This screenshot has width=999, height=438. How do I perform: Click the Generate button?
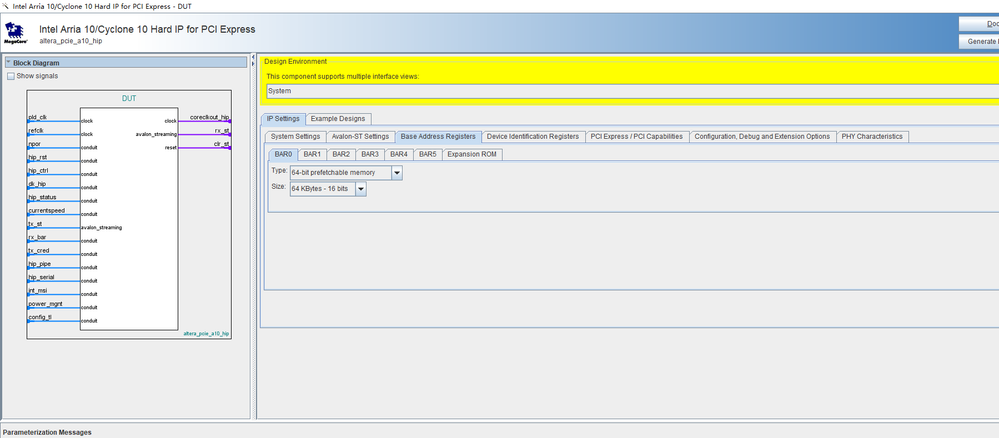point(979,41)
